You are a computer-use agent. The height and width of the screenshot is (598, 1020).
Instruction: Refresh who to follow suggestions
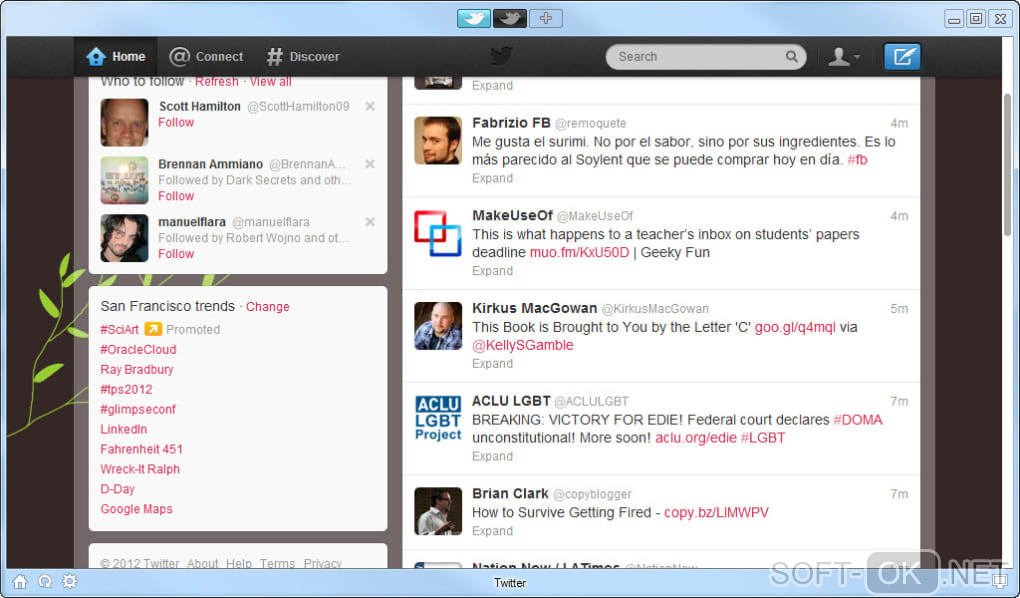217,82
